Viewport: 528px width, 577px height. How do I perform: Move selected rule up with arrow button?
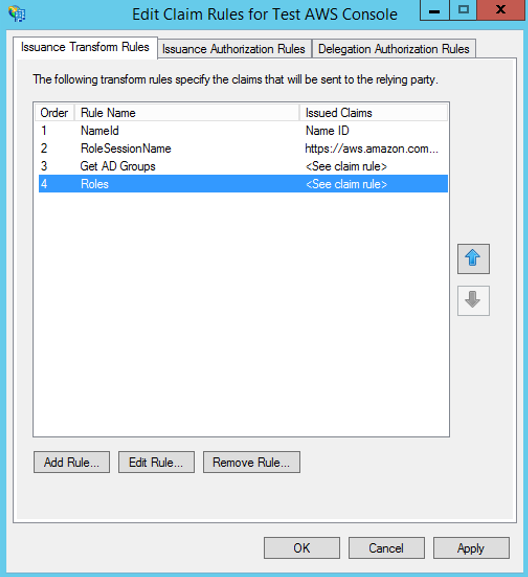[473, 259]
